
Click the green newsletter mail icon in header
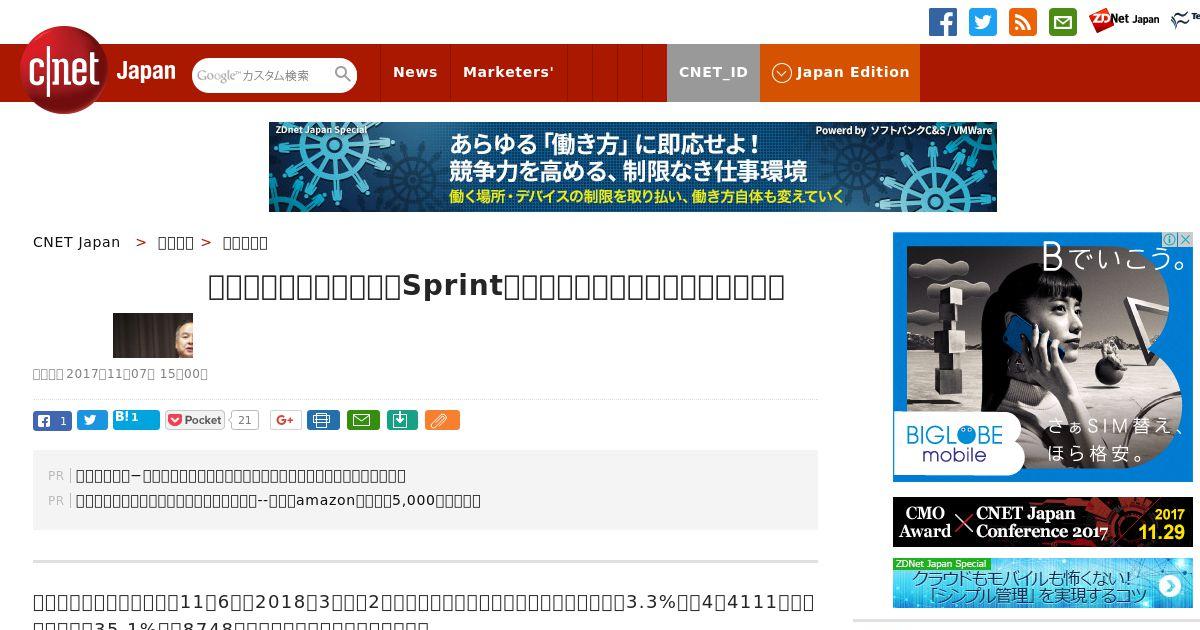pos(1063,22)
